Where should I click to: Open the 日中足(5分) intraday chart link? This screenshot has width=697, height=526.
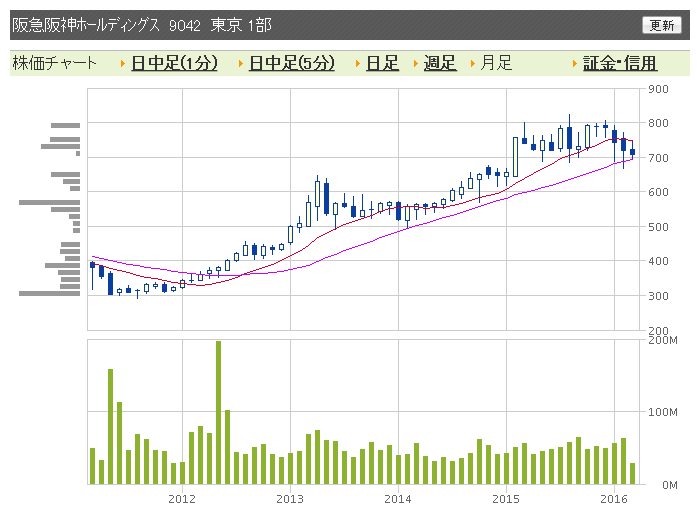(x=292, y=63)
